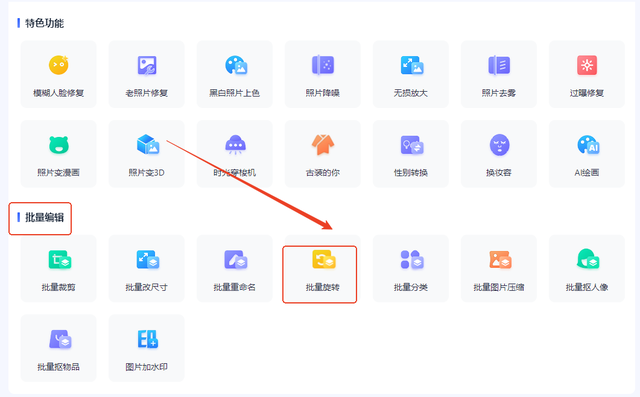Click the 批量编辑 section heading
Screen dimensions: 640x397
[44, 217]
